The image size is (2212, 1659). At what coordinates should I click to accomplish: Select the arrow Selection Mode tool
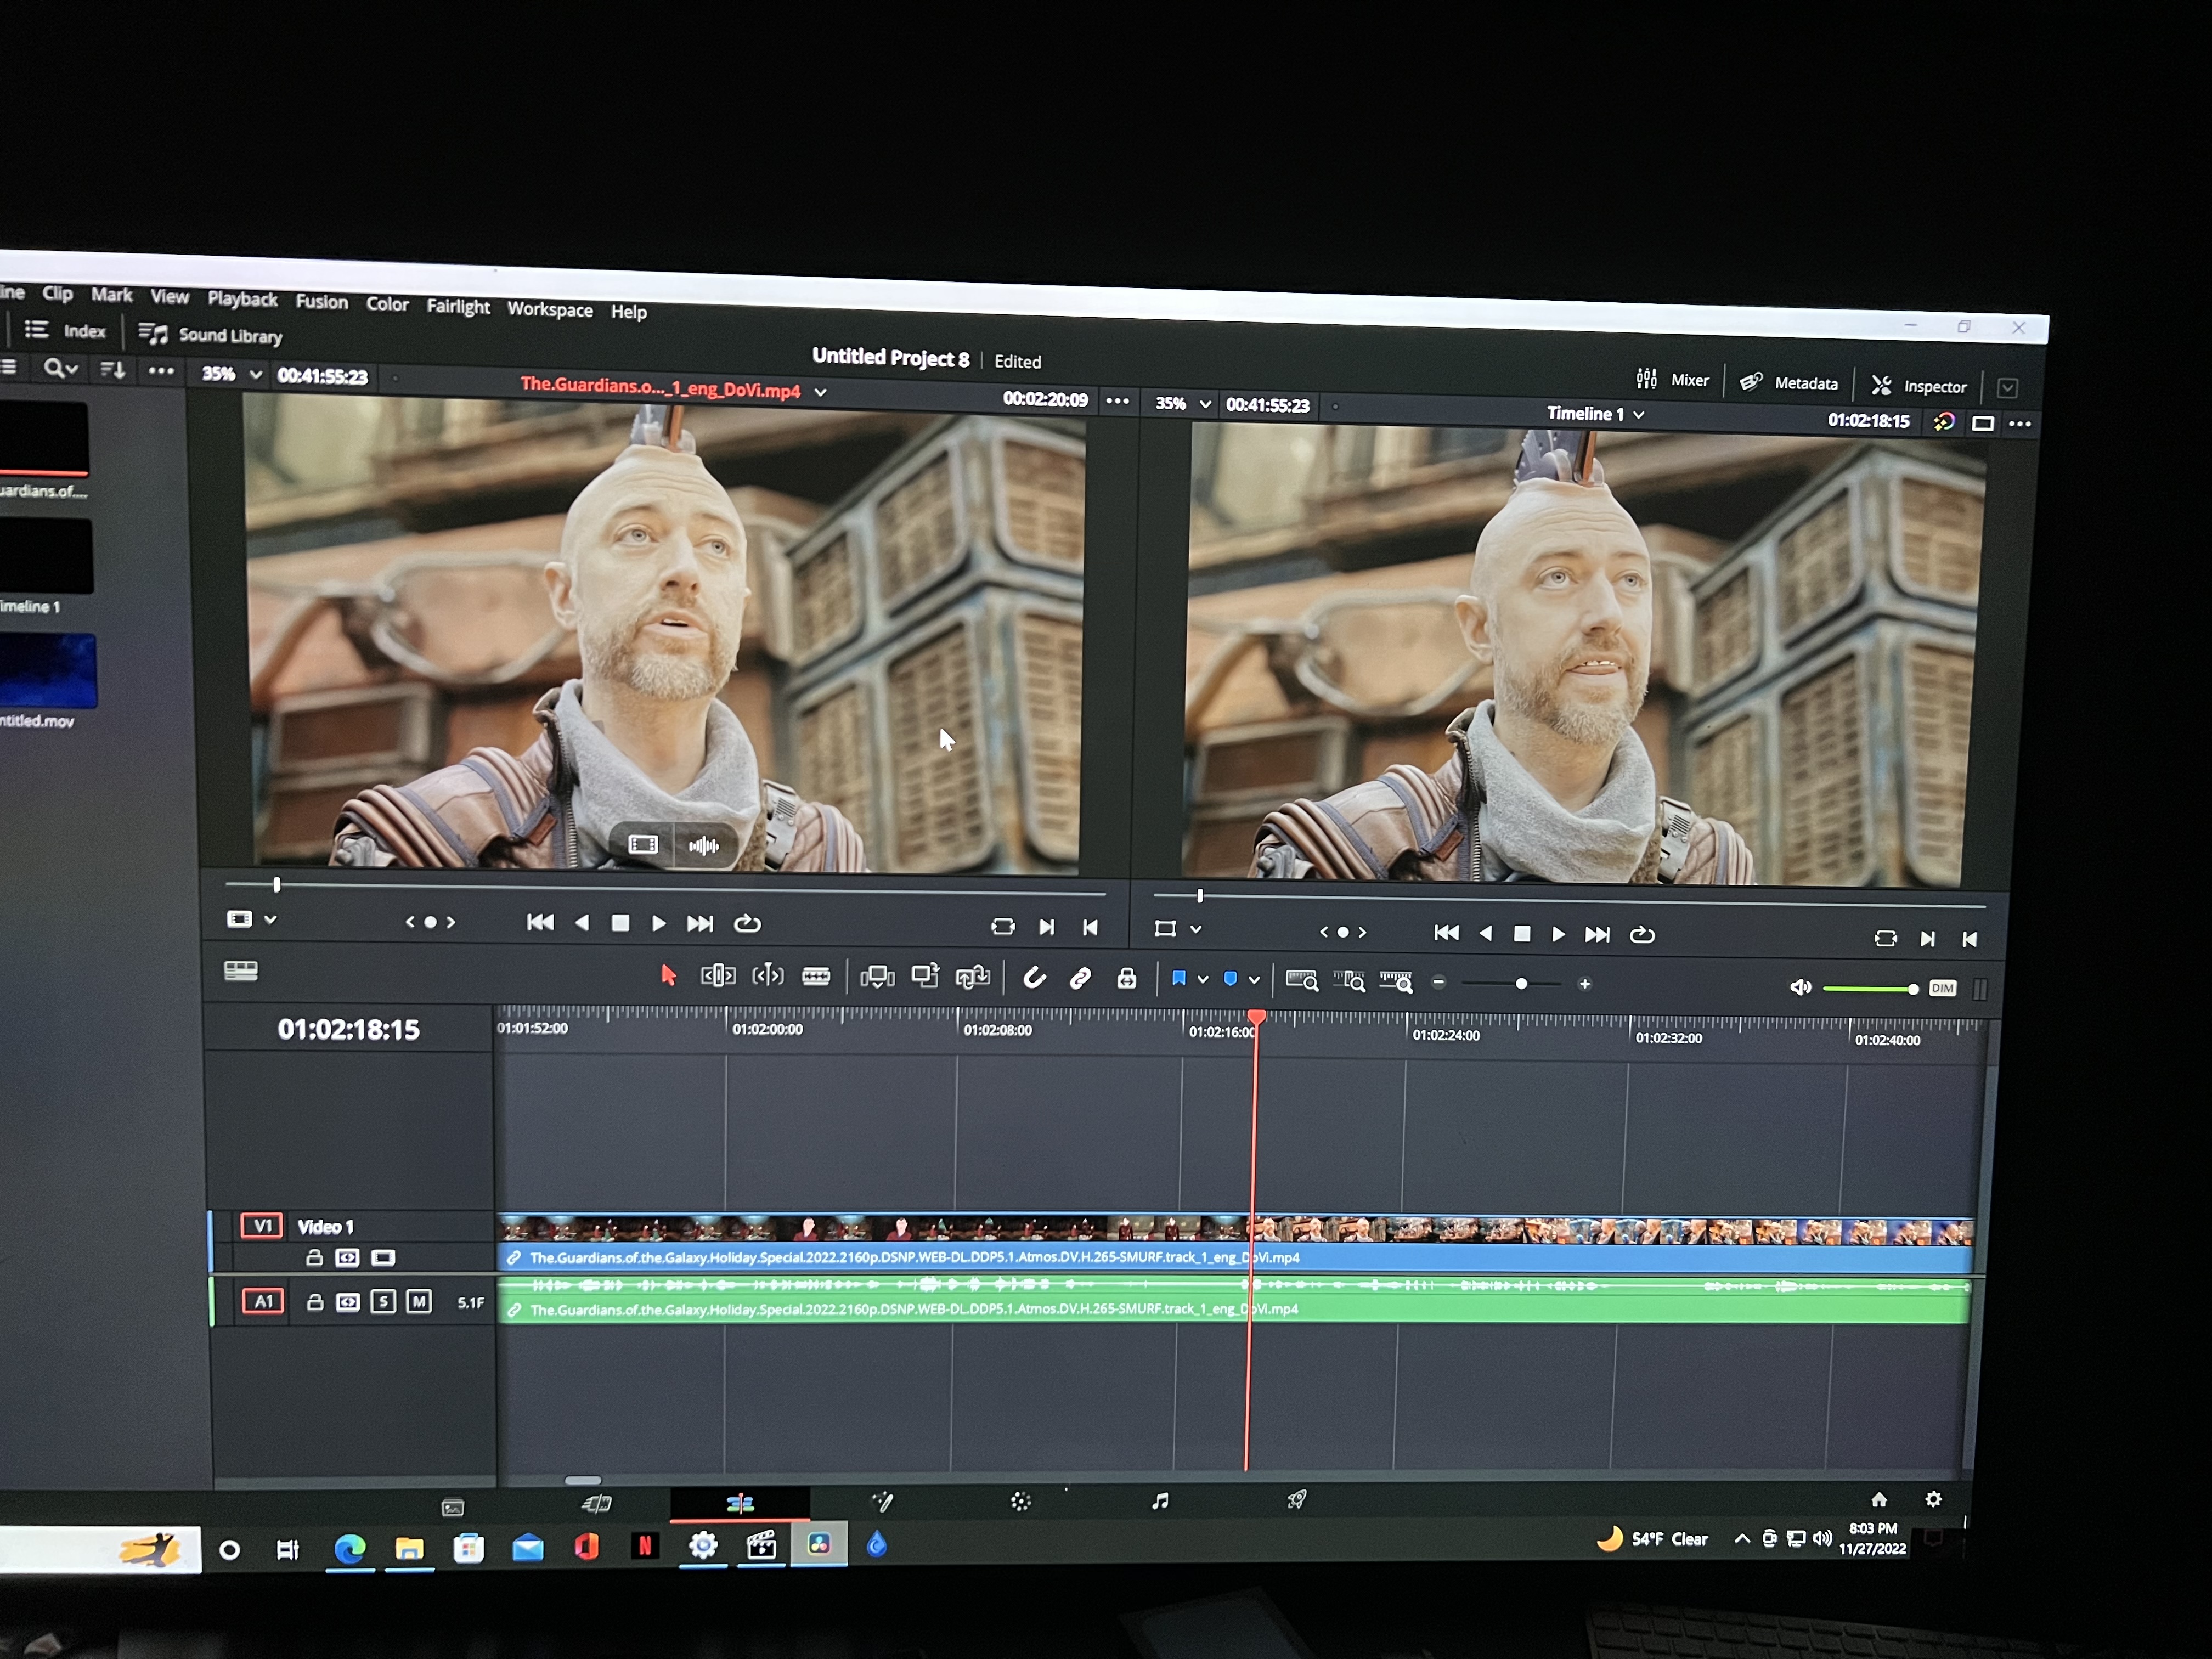[668, 975]
